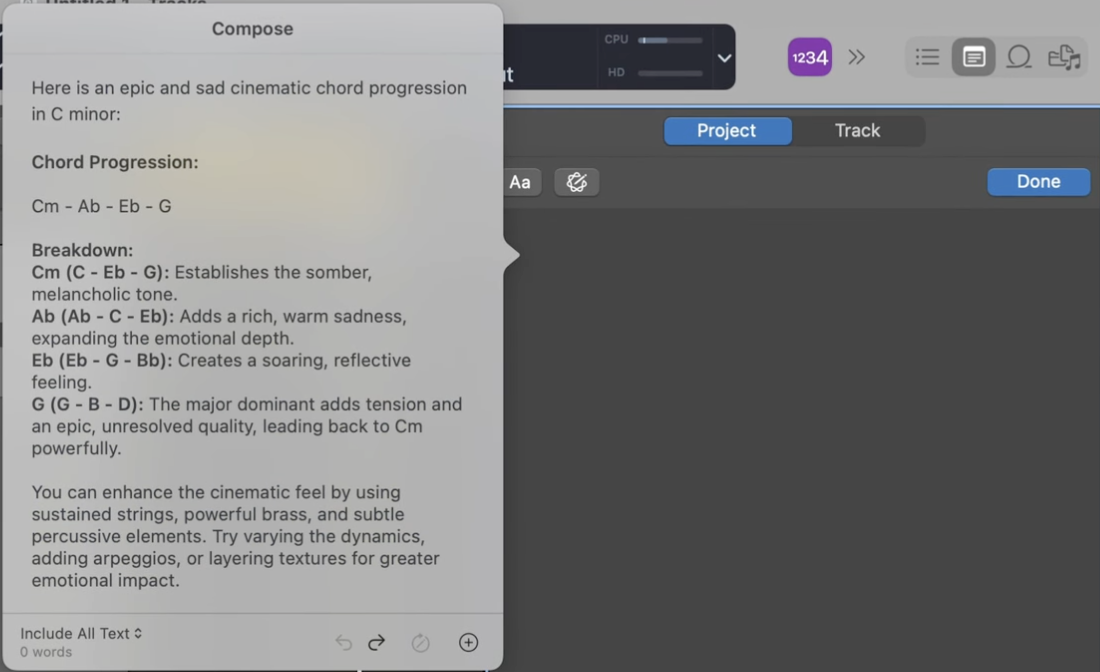The height and width of the screenshot is (672, 1100).
Task: Click the redo arrow in Compose
Action: [x=377, y=642]
